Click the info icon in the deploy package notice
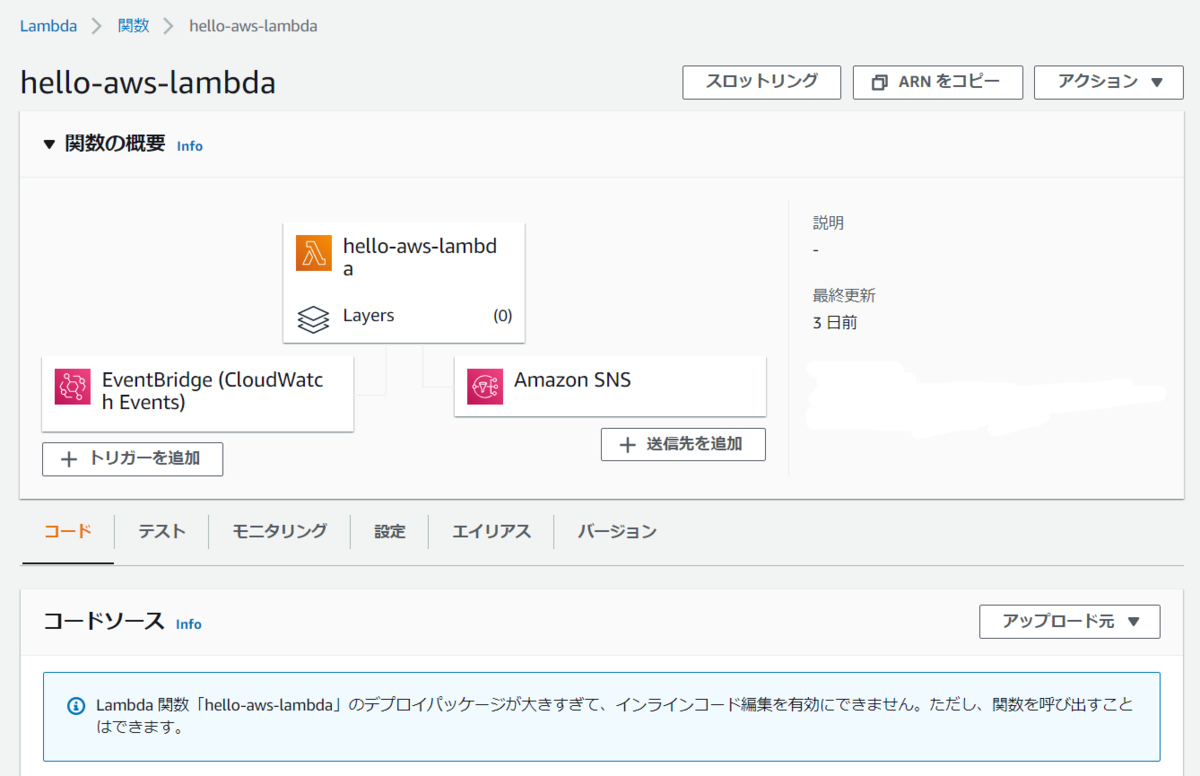The image size is (1200, 776). point(76,706)
